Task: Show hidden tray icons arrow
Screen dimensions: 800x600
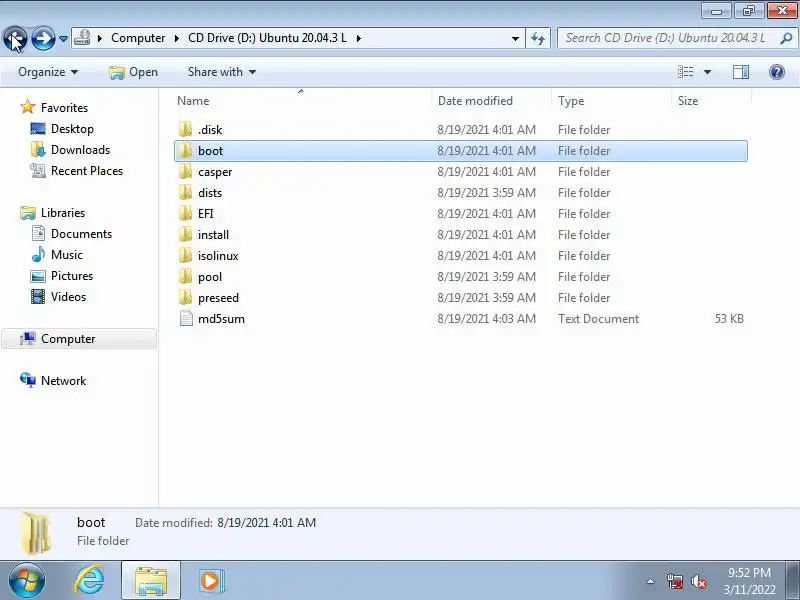Action: coord(650,581)
